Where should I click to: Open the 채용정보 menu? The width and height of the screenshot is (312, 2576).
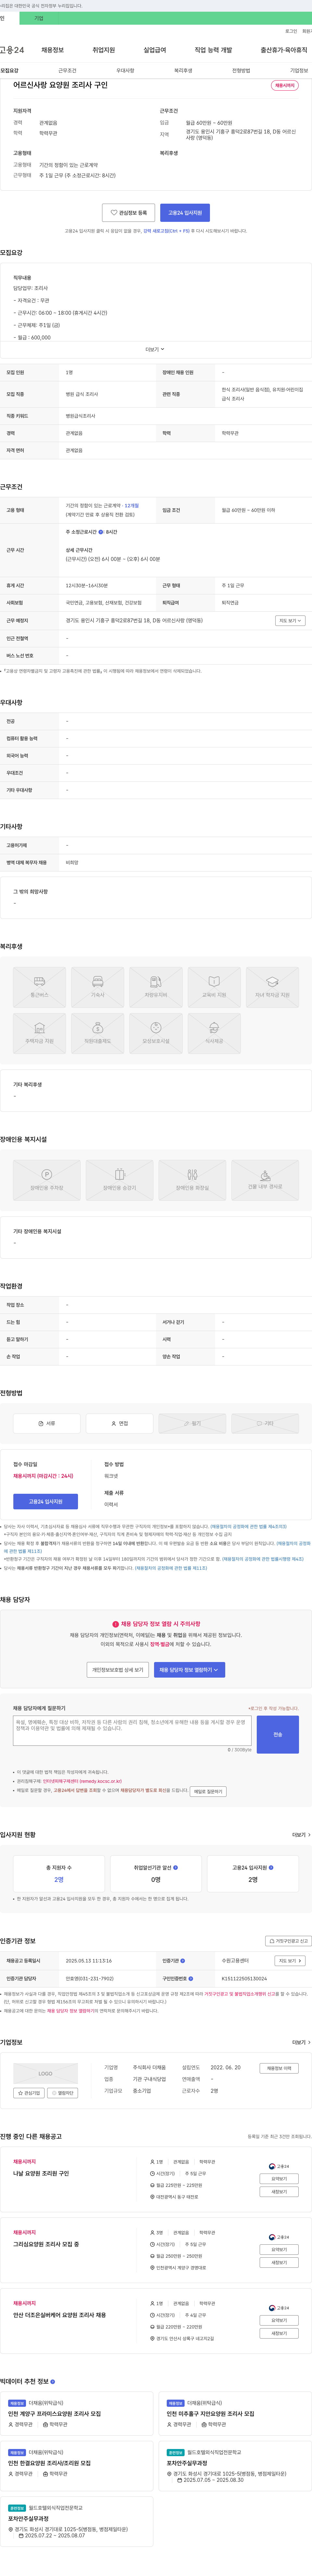[52, 50]
